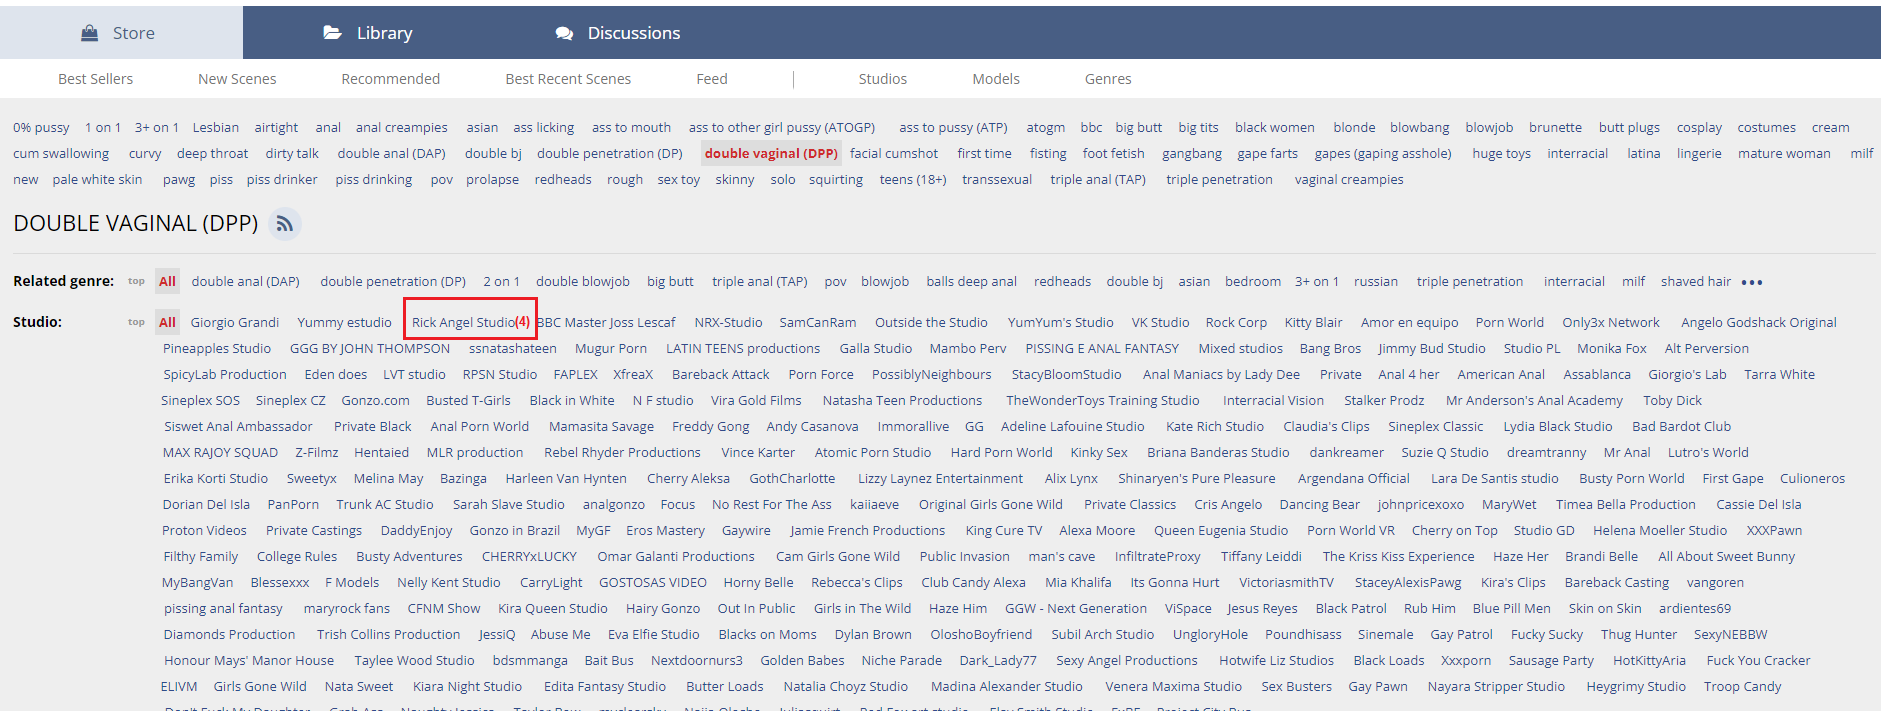1881x711 pixels.
Task: Open the Studios menu
Action: click(x=882, y=79)
